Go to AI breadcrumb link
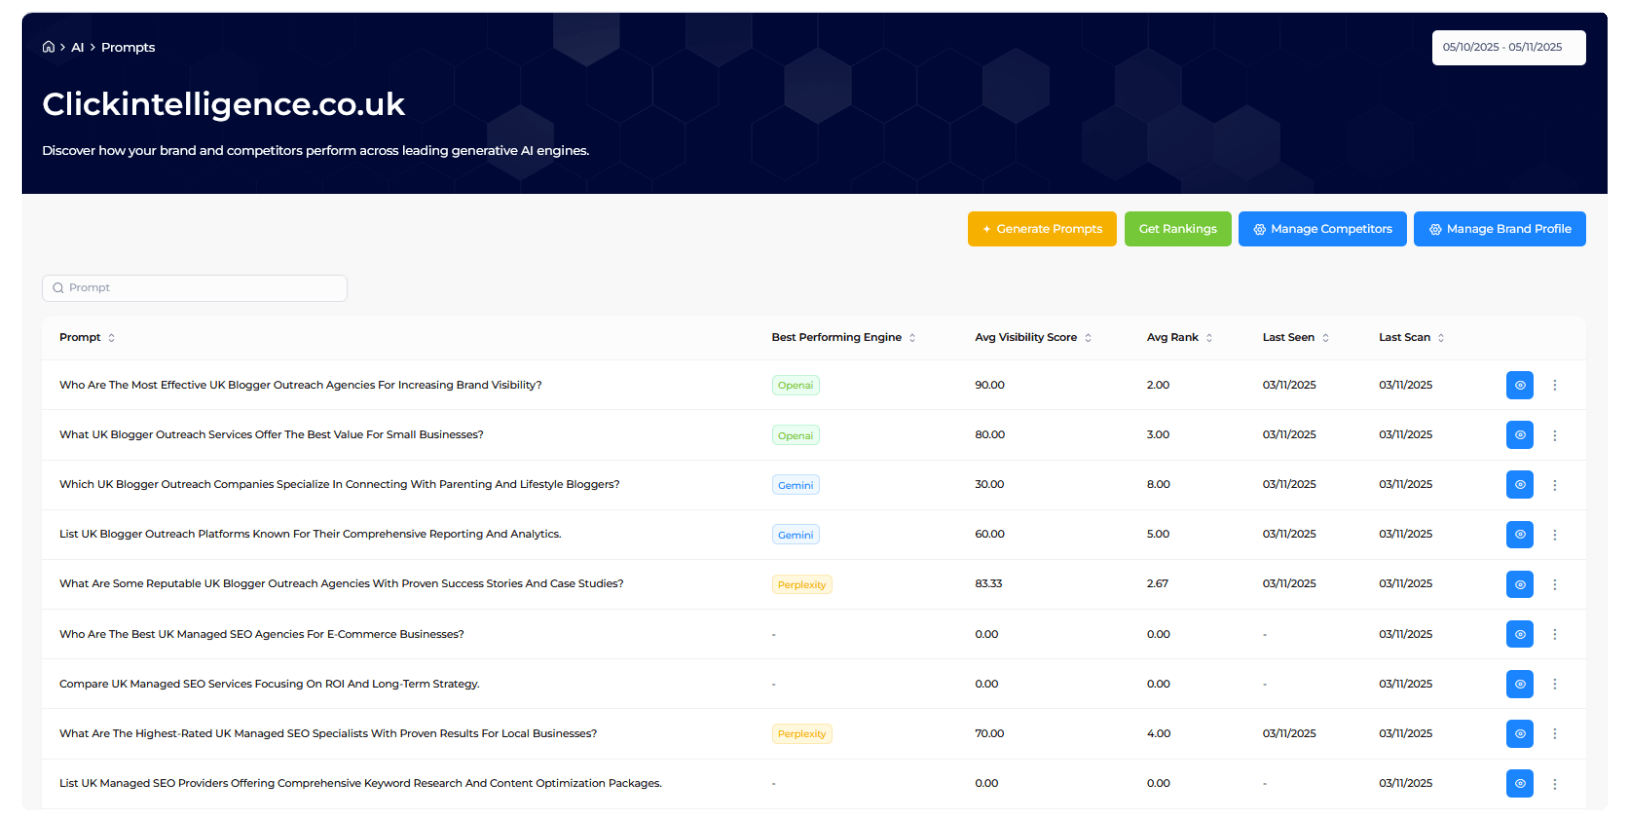Image resolution: width=1630 pixels, height=822 pixels. pos(77,47)
